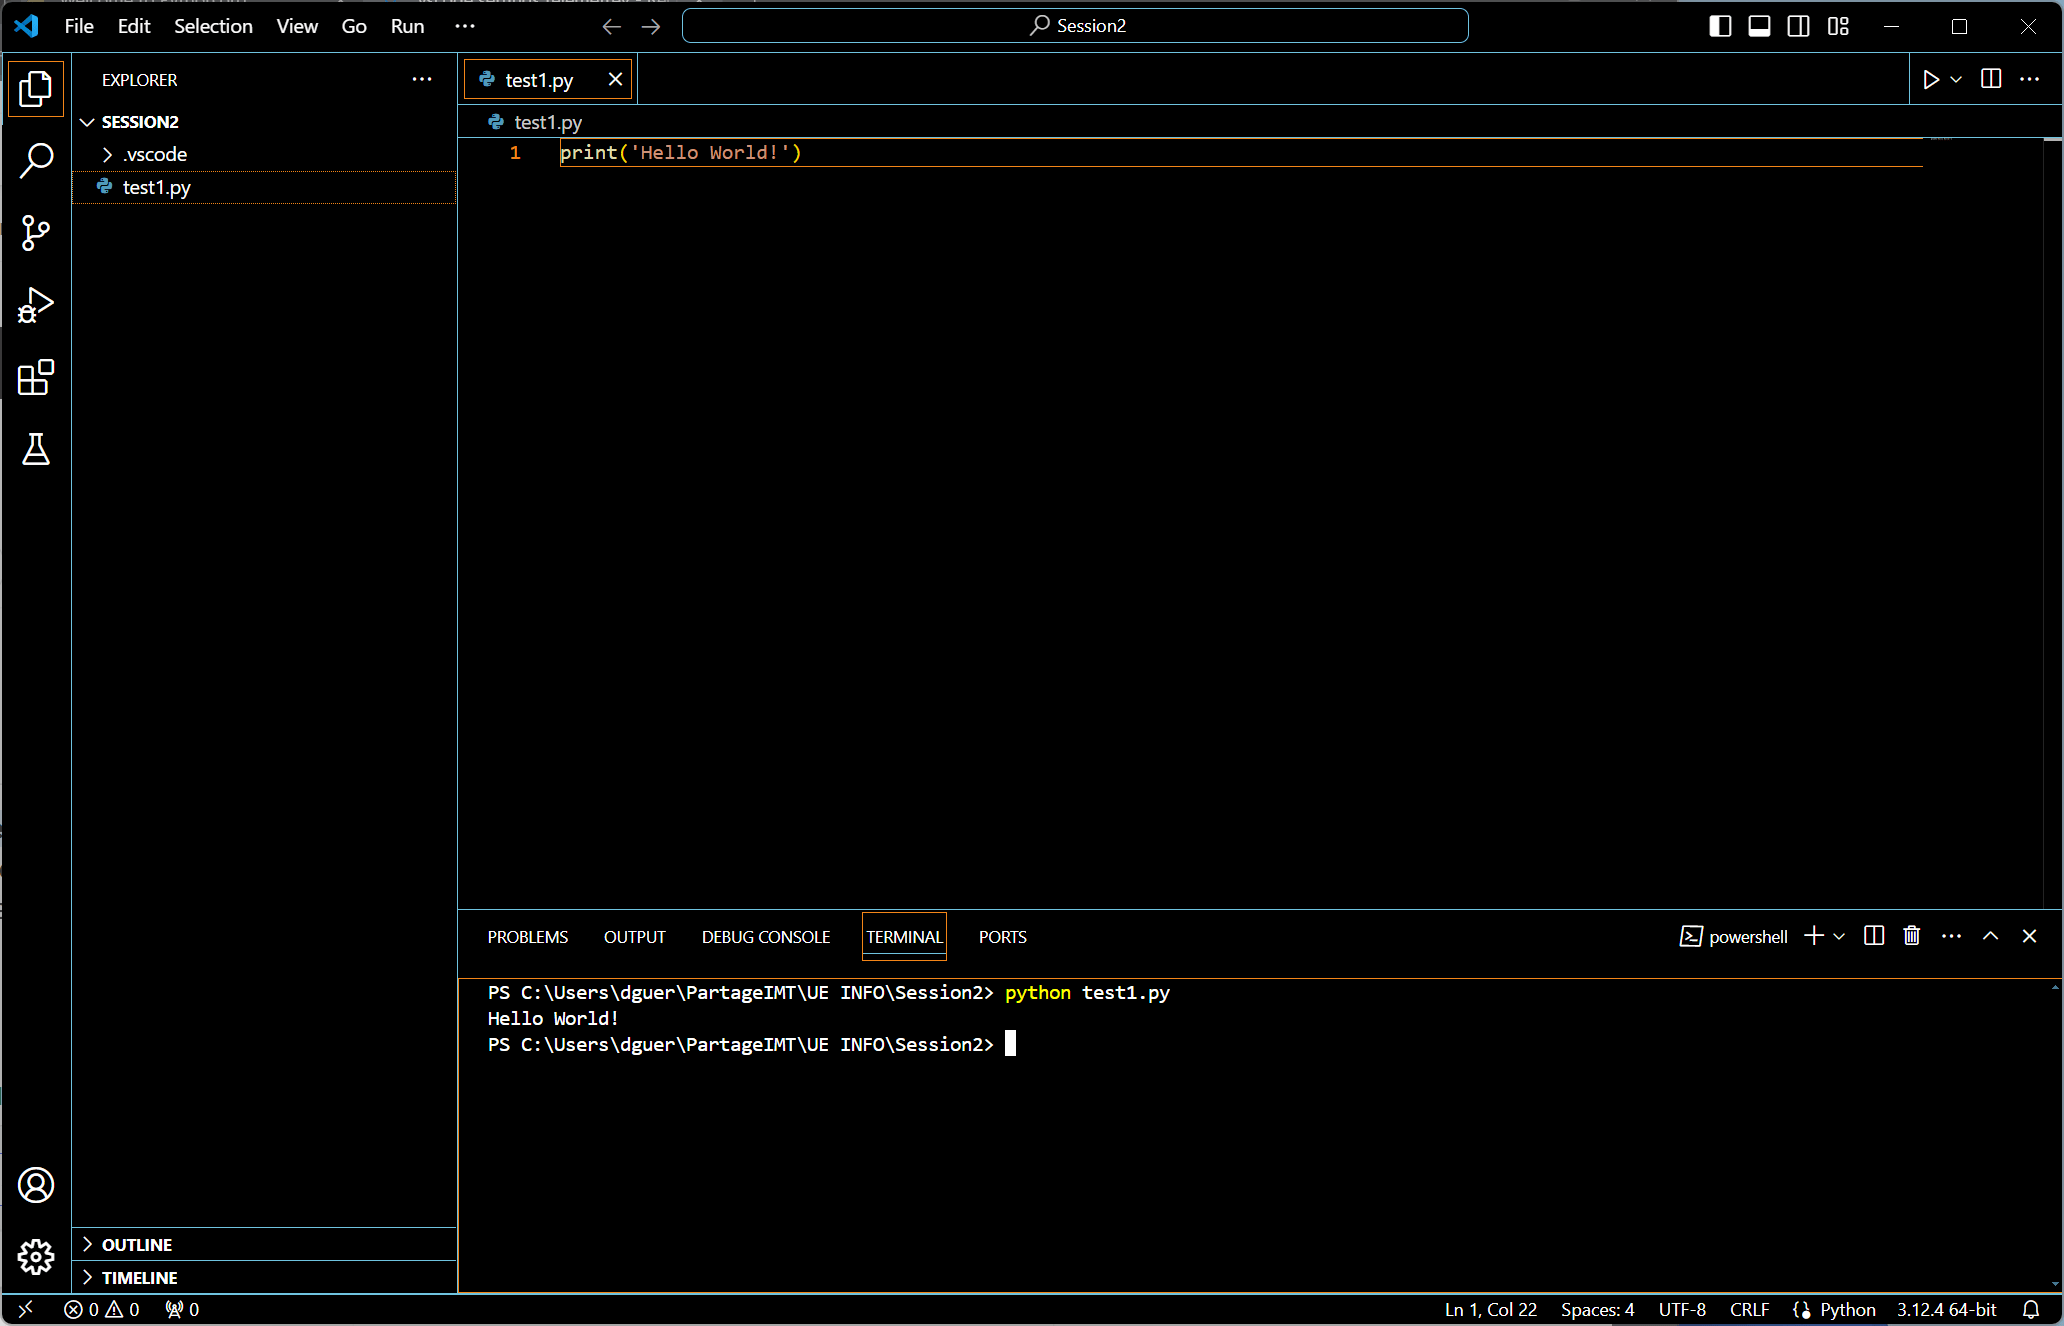Open errors and warnings status item
The width and height of the screenshot is (2064, 1326).
(x=102, y=1309)
